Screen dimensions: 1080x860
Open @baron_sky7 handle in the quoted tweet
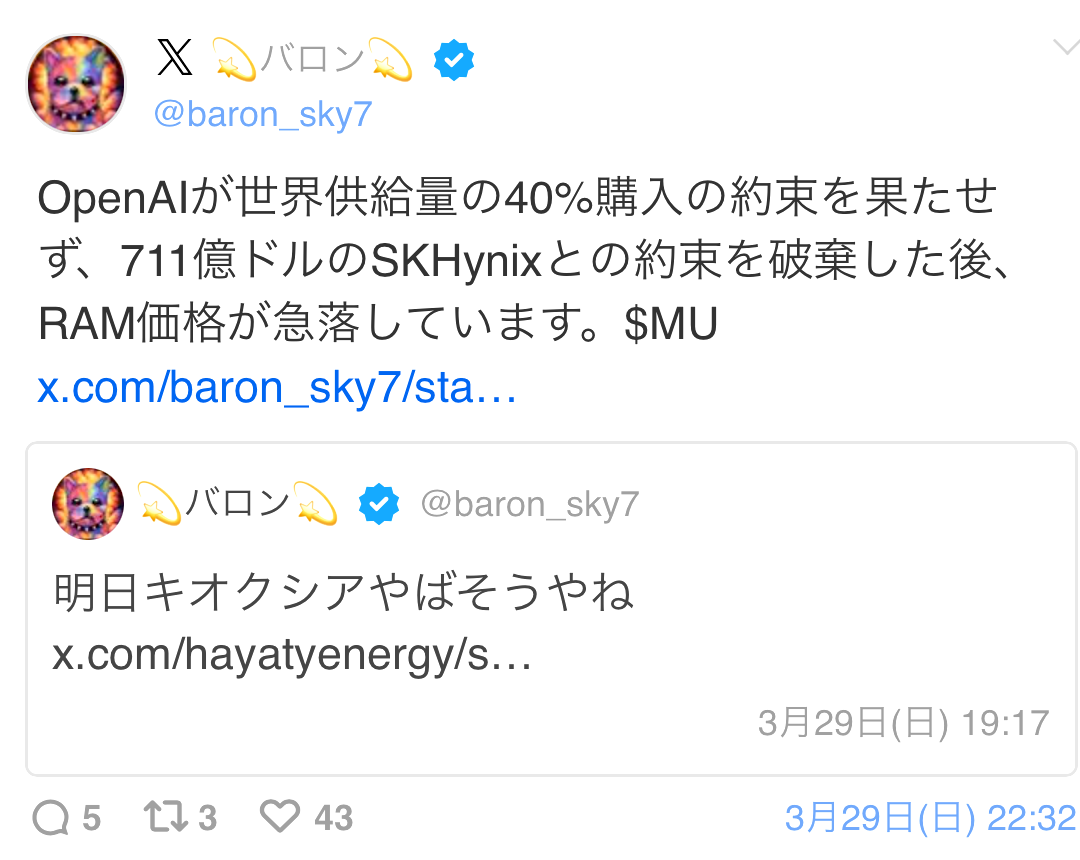(x=530, y=504)
